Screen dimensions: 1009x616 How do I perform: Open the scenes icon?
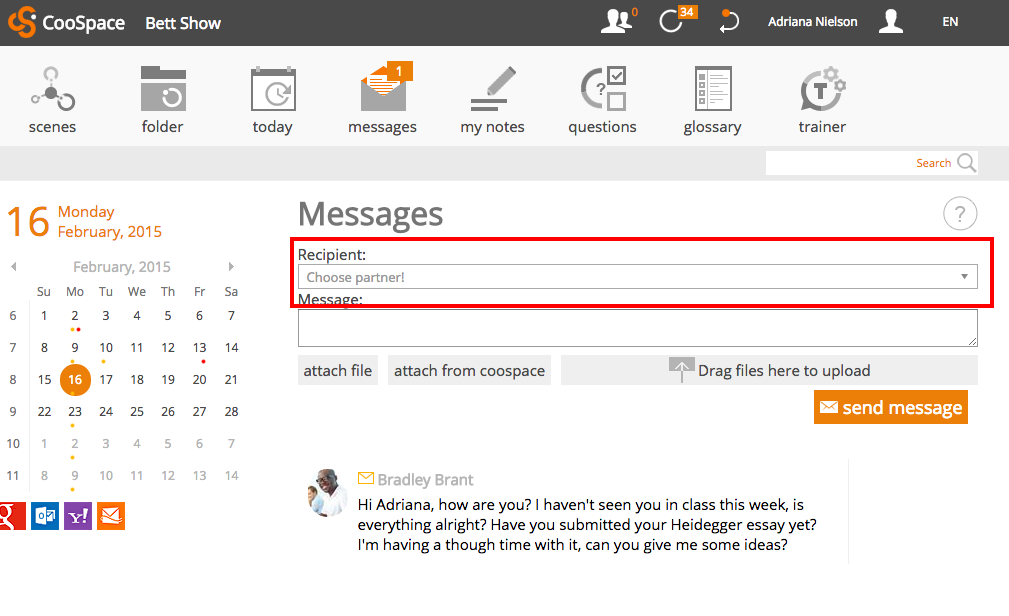[52, 89]
